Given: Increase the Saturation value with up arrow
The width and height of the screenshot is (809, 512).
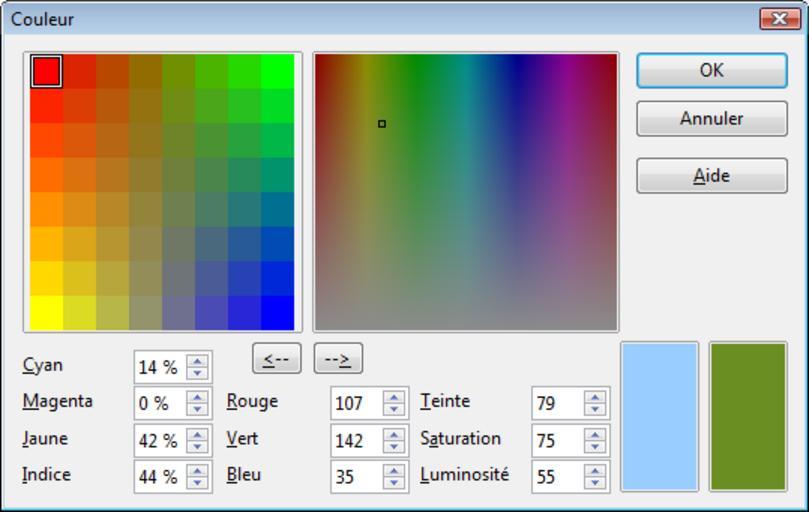Looking at the screenshot, I should pos(596,434).
